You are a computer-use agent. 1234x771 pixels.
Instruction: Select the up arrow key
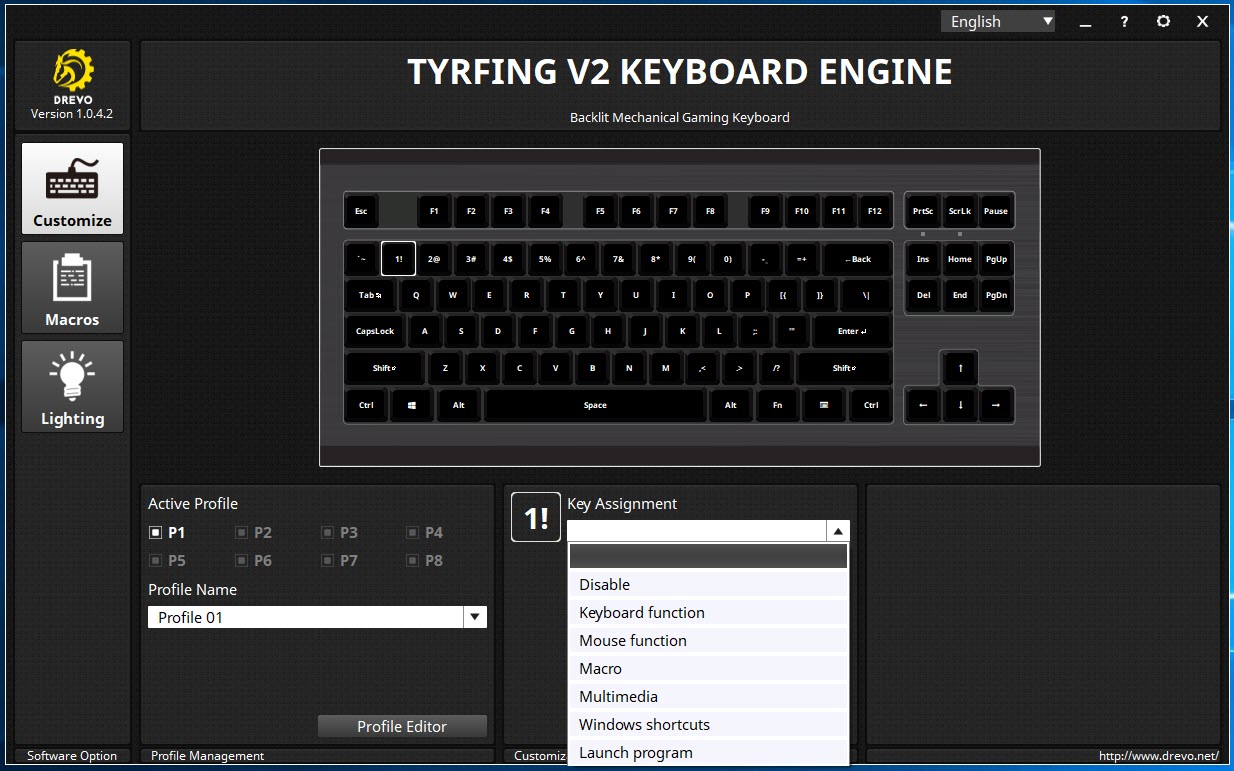(x=960, y=368)
